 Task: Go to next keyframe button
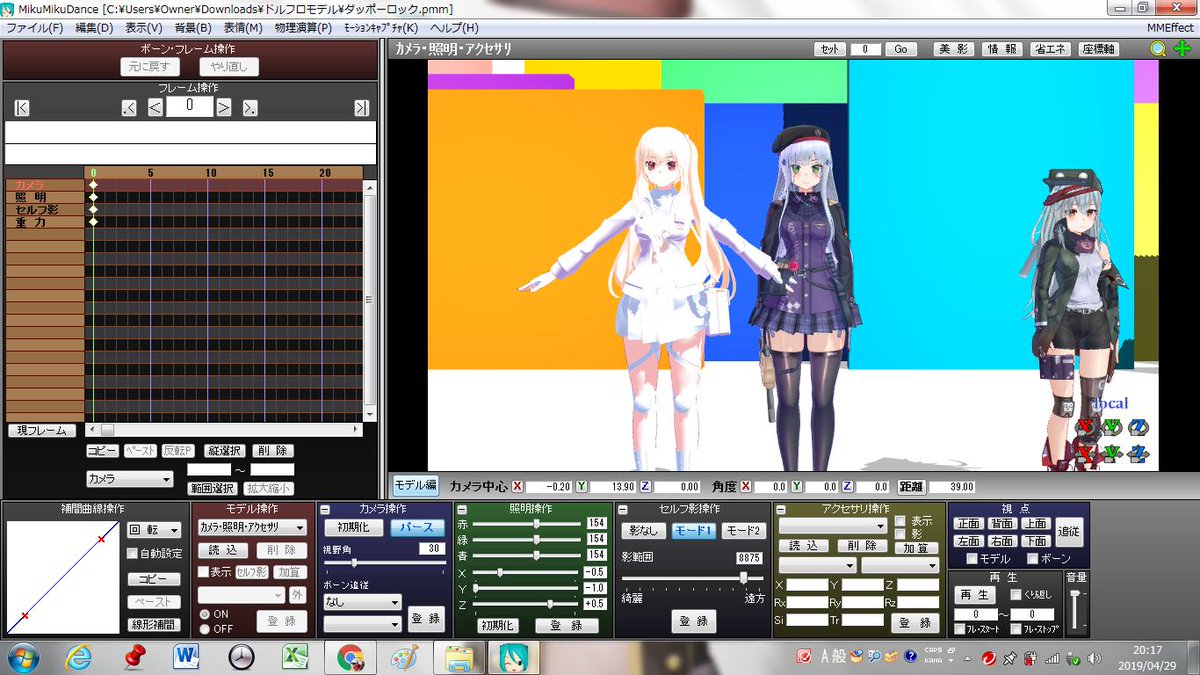tap(250, 108)
